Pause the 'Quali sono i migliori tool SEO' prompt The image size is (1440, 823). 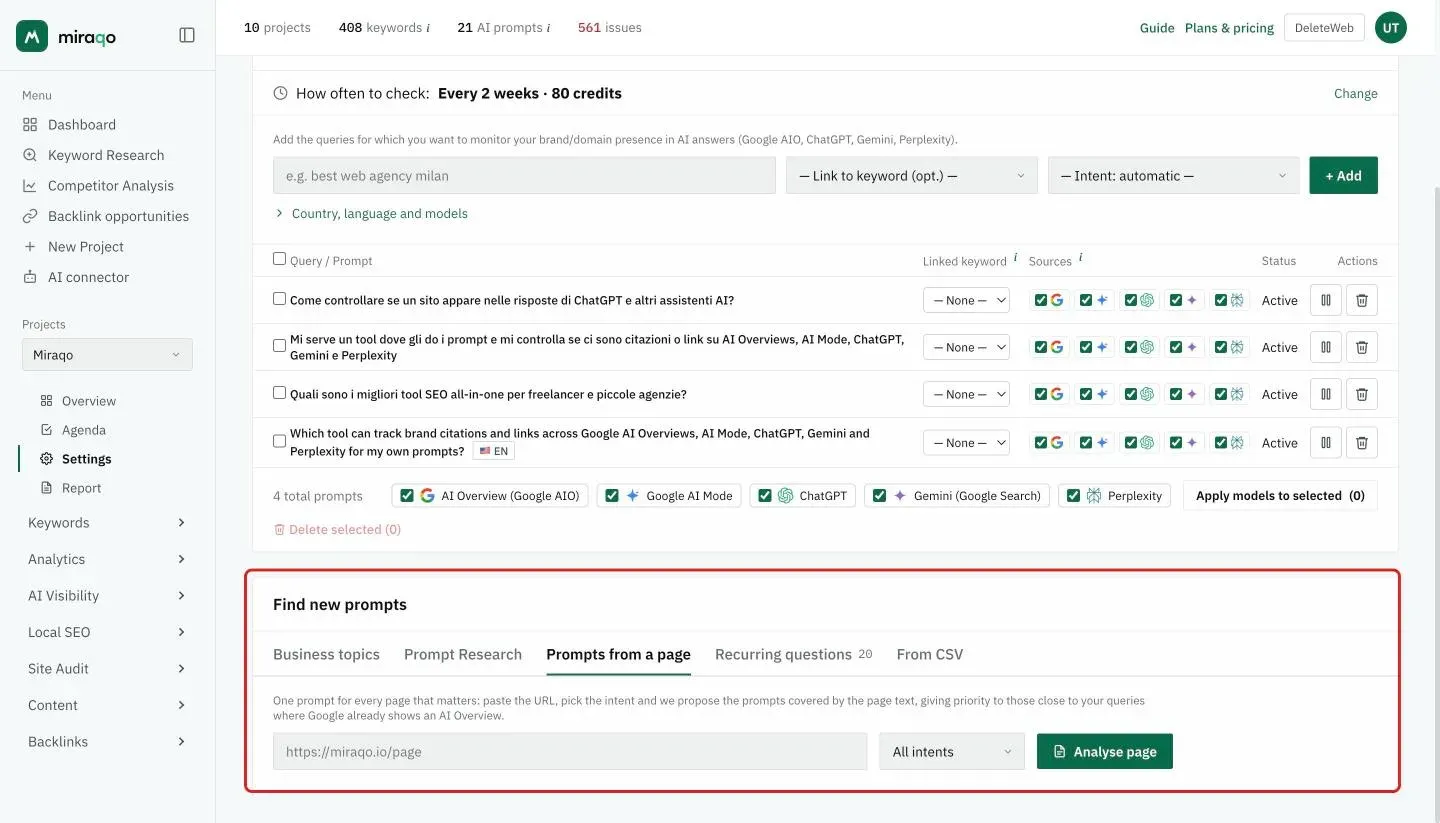point(1326,394)
